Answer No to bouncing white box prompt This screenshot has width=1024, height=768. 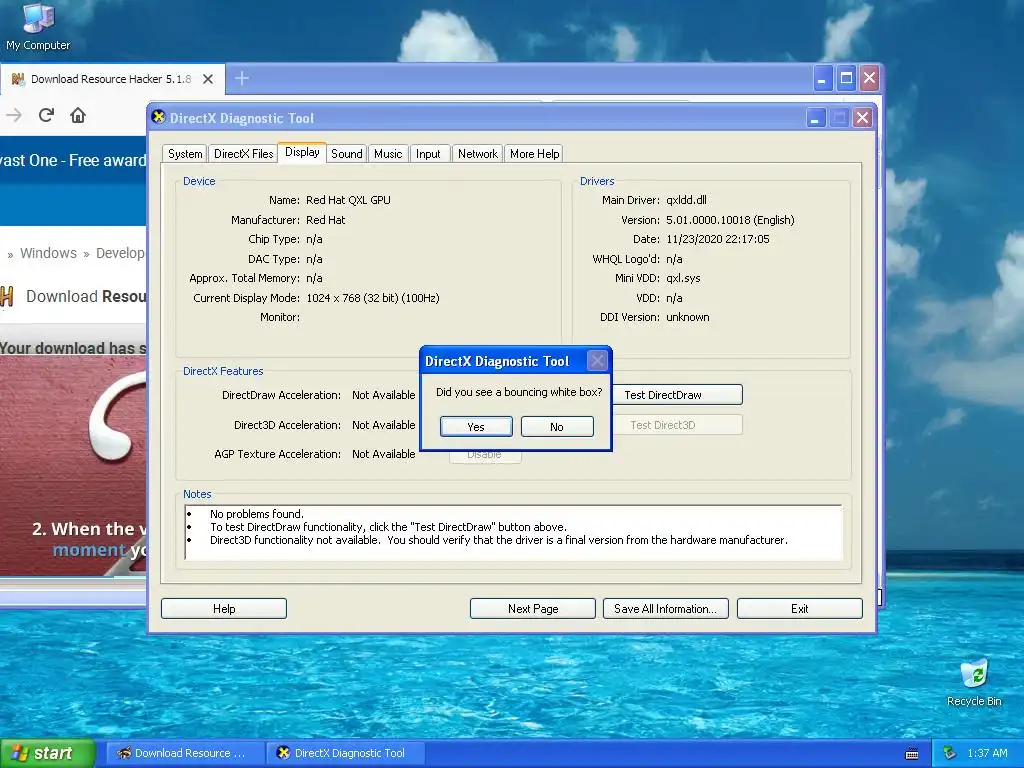point(557,426)
